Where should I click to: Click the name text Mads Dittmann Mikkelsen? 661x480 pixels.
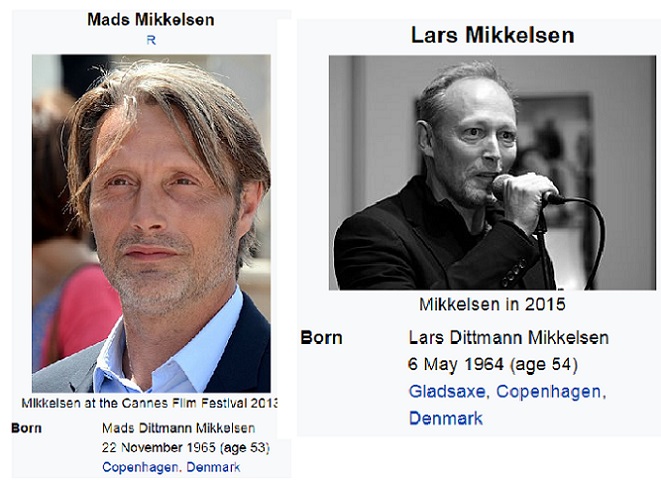coord(178,428)
